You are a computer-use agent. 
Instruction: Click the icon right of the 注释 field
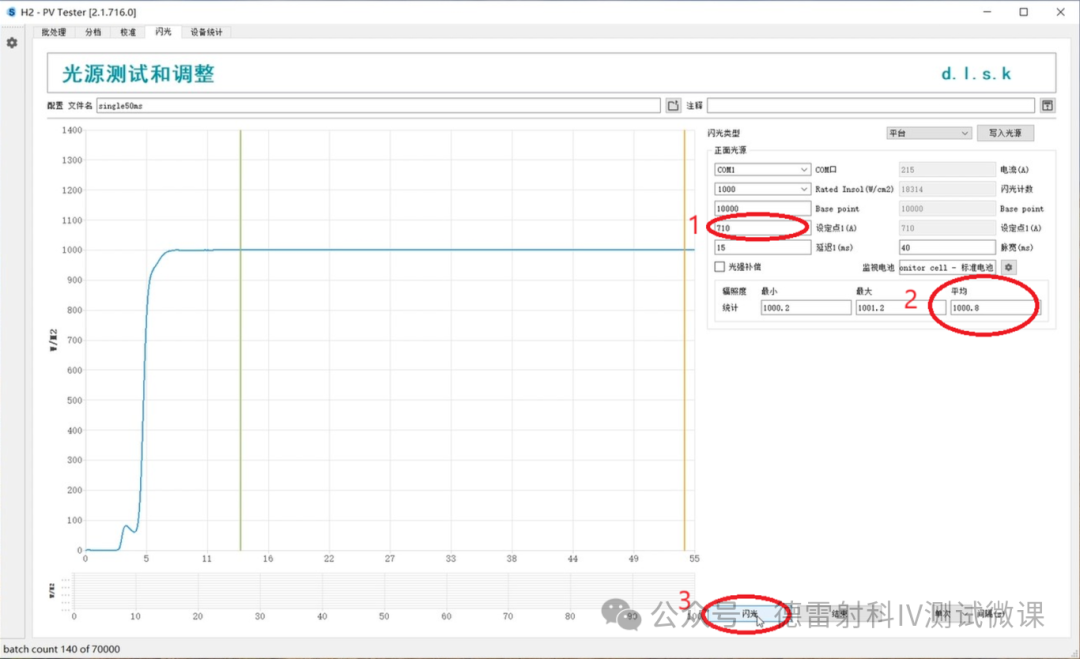(1046, 105)
